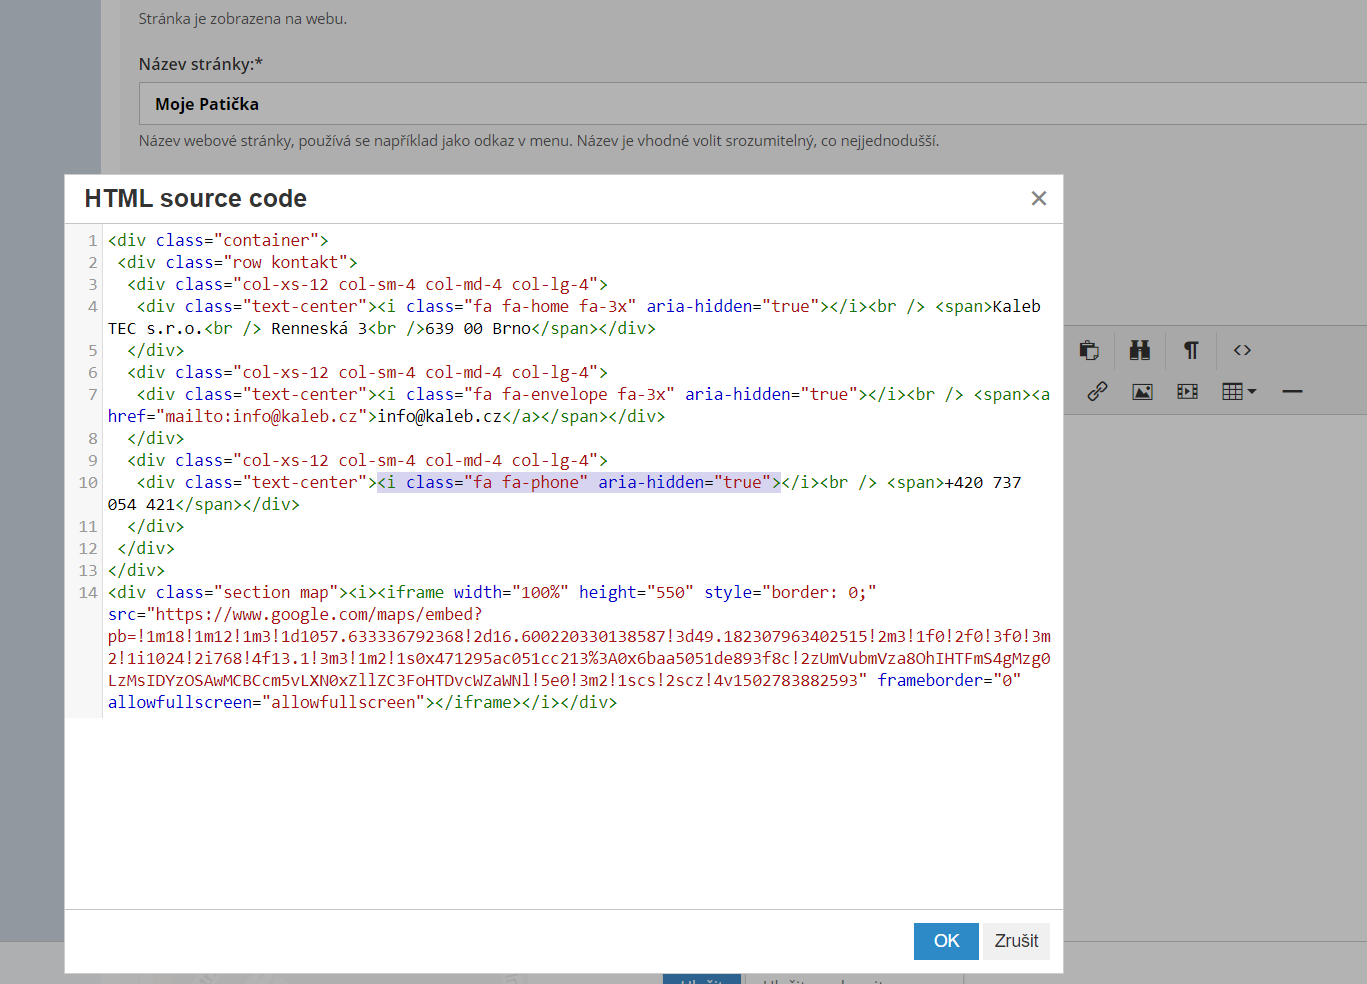Click the insert media film icon
Viewport: 1367px width, 984px height.
pos(1187,392)
